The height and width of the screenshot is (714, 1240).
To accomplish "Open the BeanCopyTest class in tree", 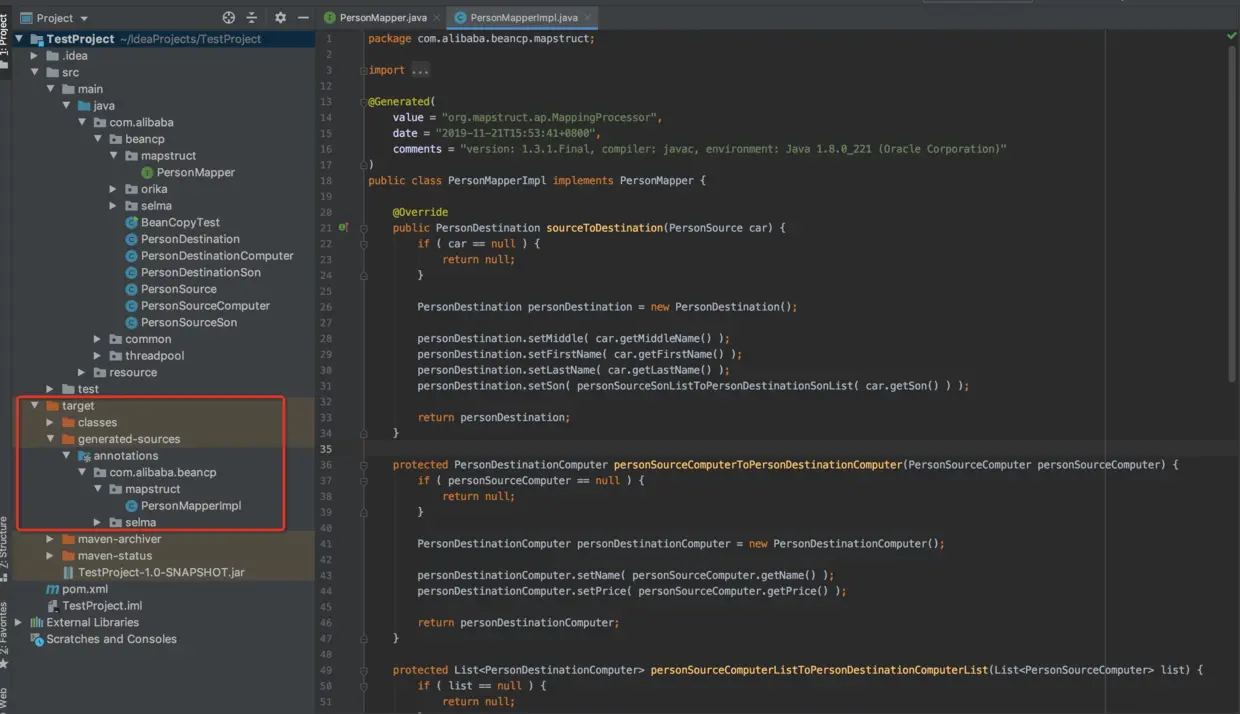I will pos(180,222).
